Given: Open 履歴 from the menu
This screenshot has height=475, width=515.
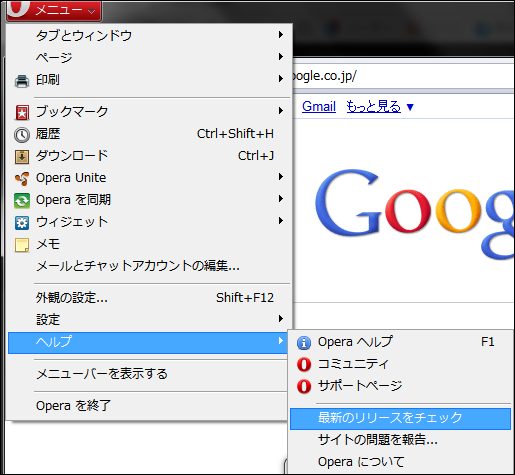Looking at the screenshot, I should coord(149,134).
